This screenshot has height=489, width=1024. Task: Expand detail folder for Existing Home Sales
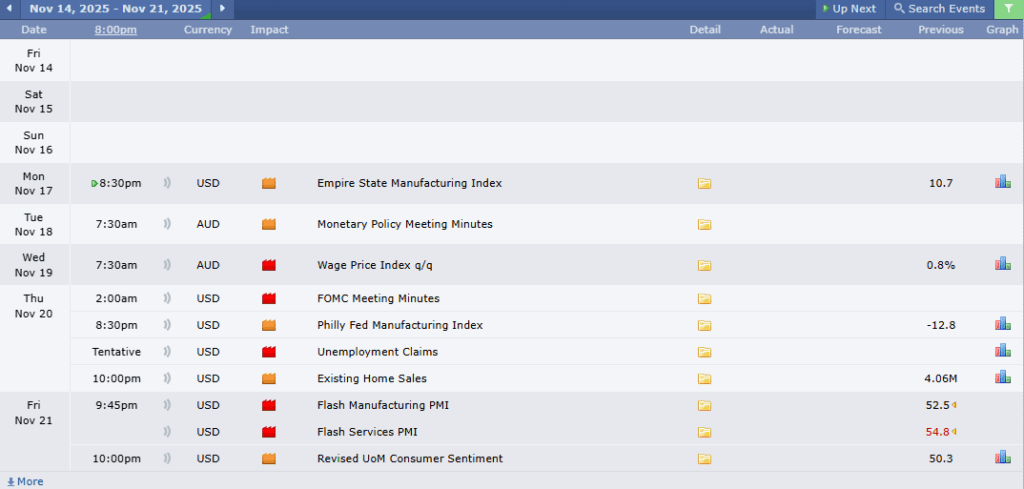[704, 379]
